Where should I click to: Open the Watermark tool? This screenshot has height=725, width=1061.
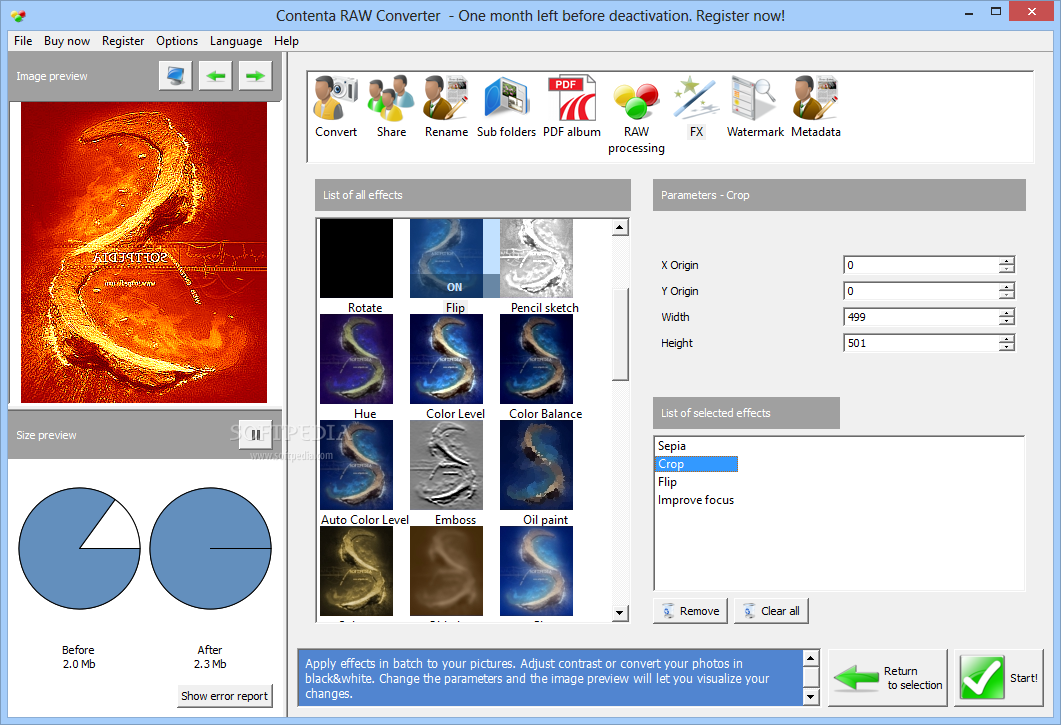755,106
